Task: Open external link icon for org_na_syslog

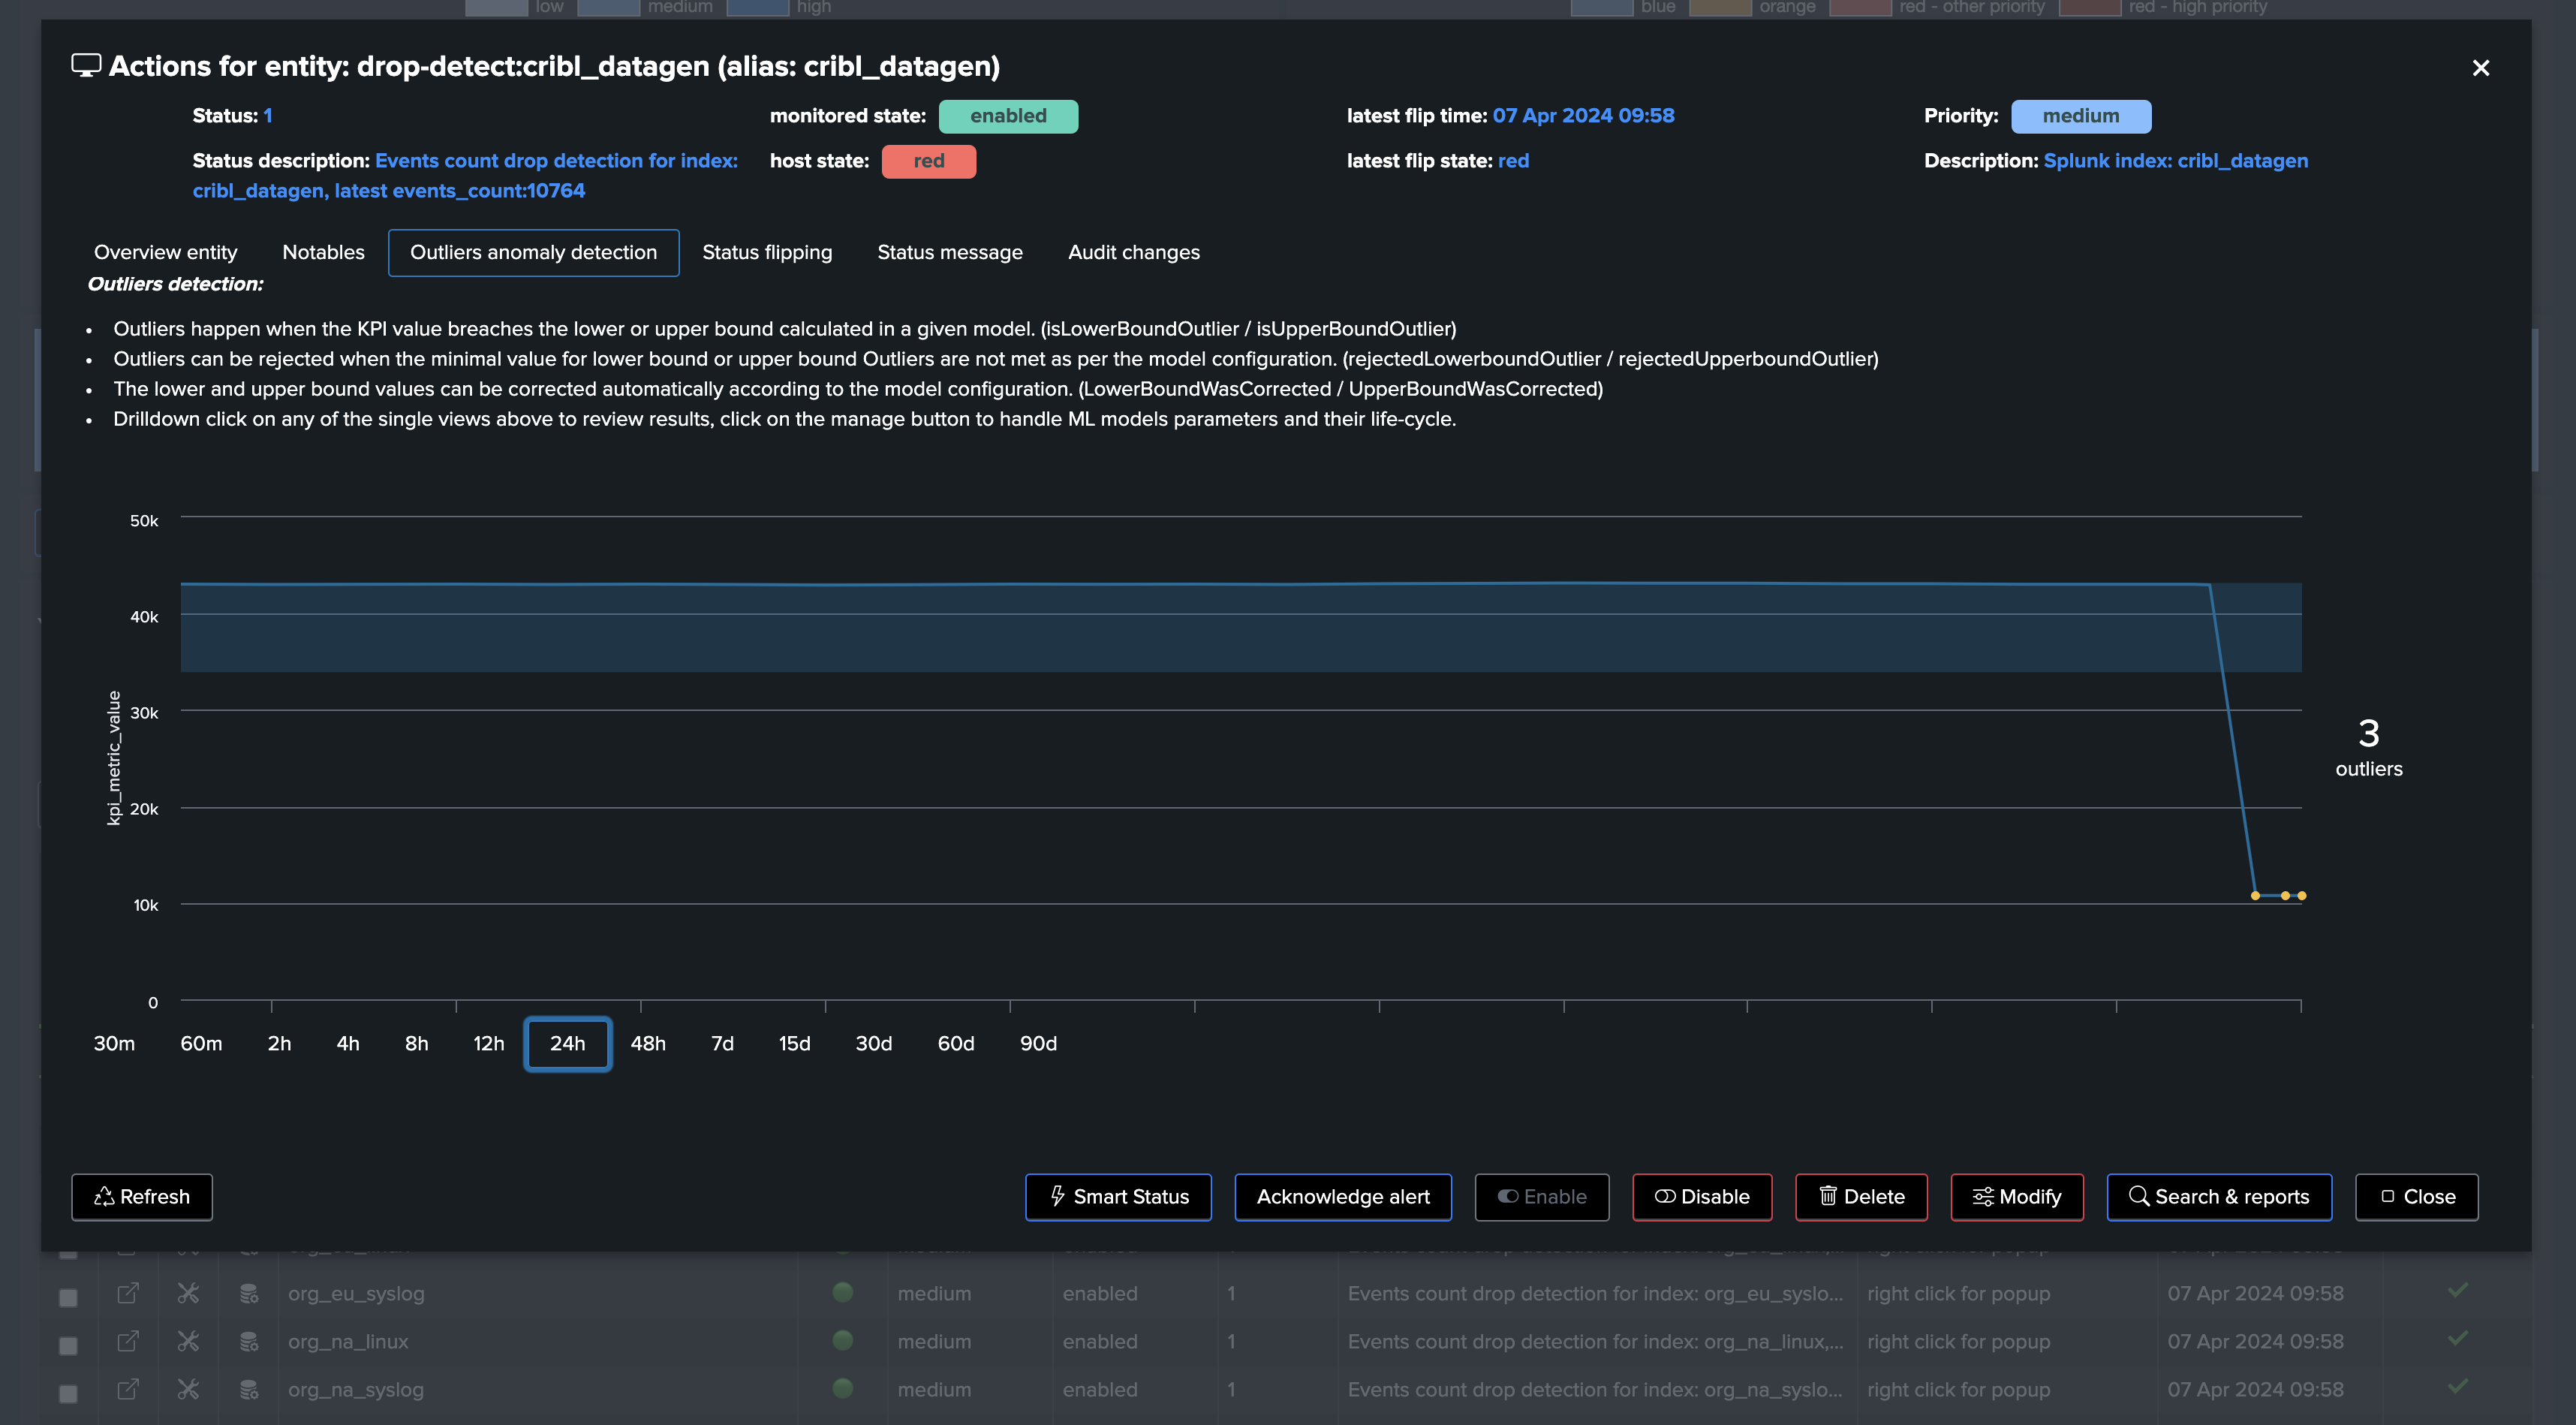Action: (x=128, y=1388)
